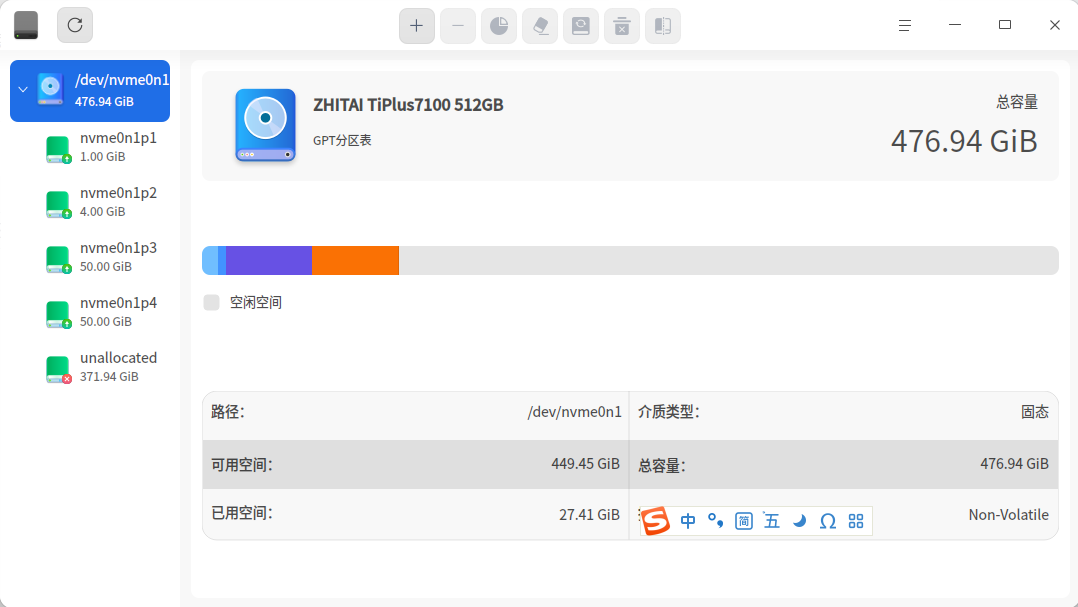The image size is (1078, 607).
Task: Select the unallocated 371.94 GiB space
Action: click(x=100, y=367)
